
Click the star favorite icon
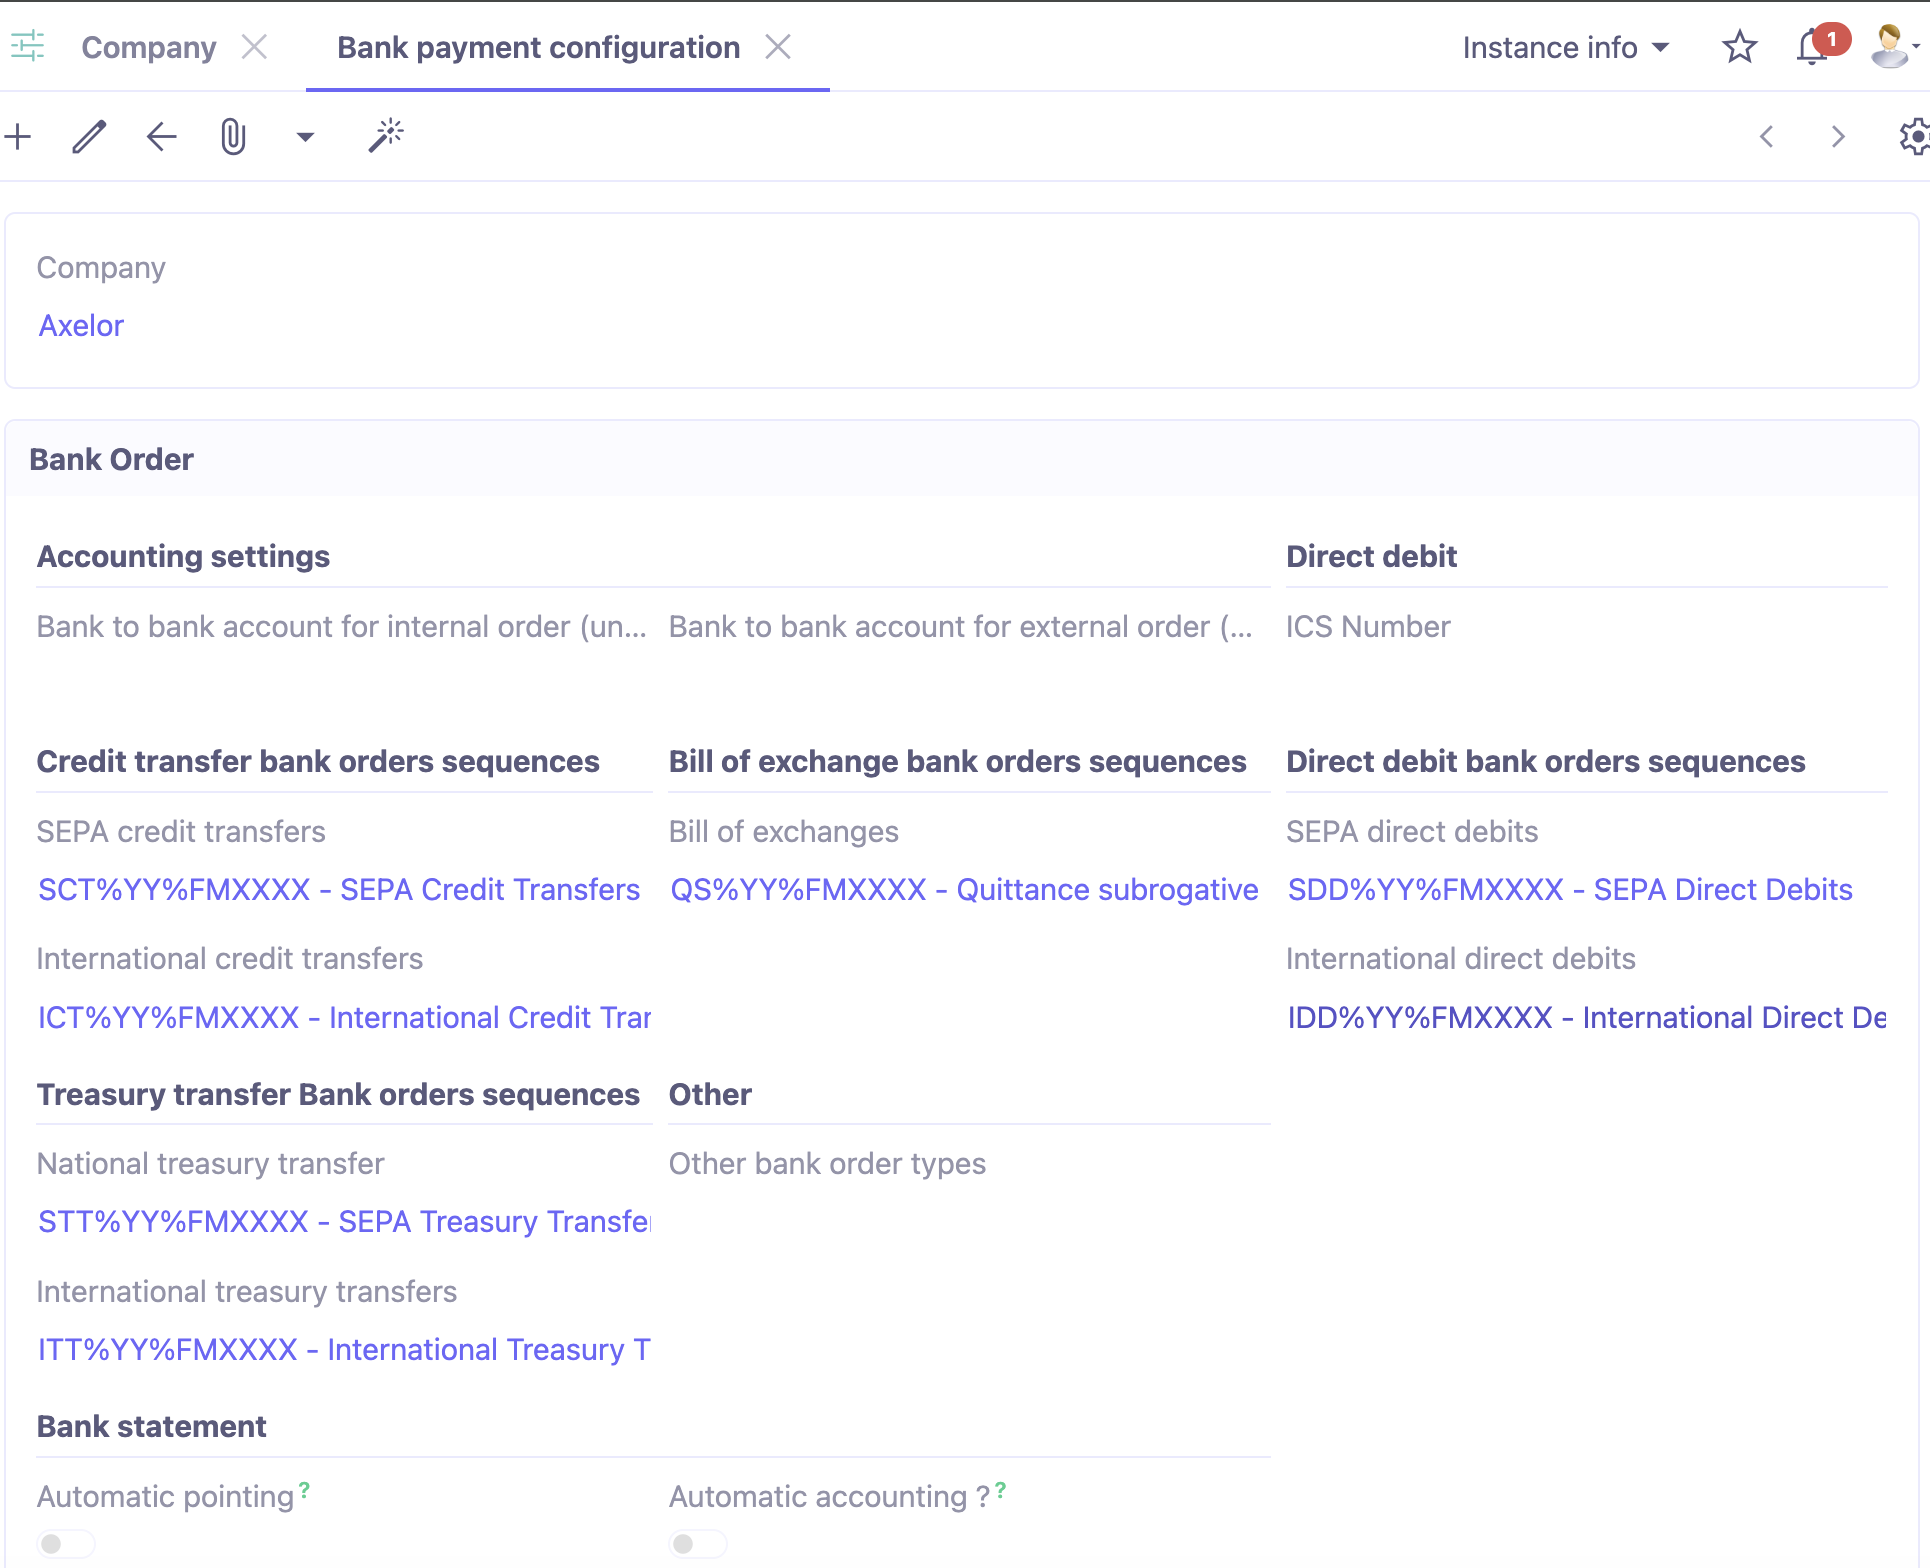(x=1739, y=47)
